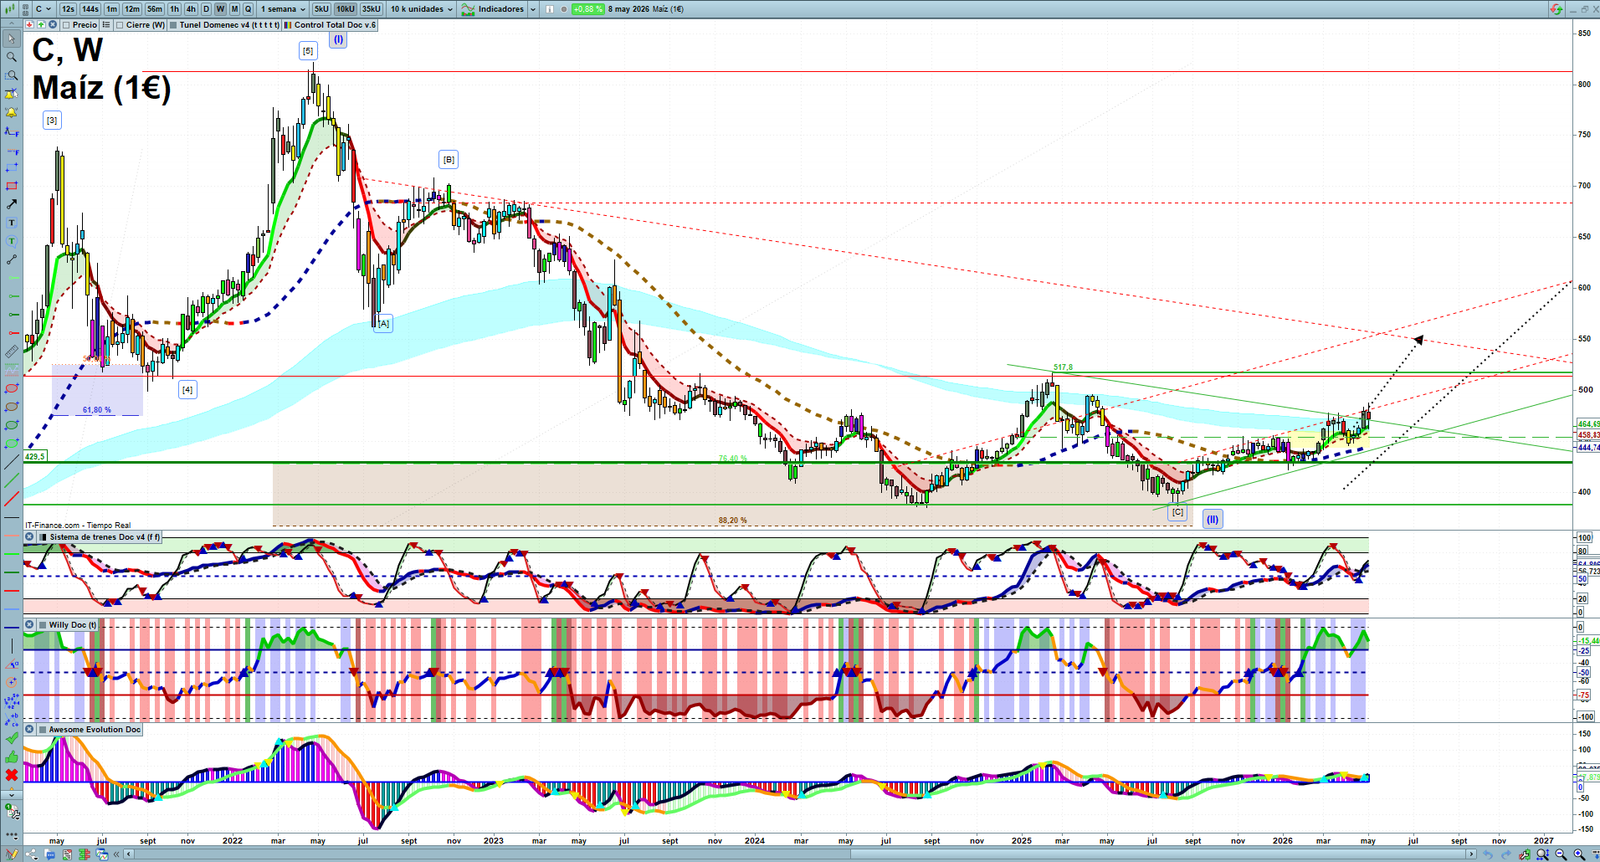Collapse the indicator label row arrow

coord(11,24)
